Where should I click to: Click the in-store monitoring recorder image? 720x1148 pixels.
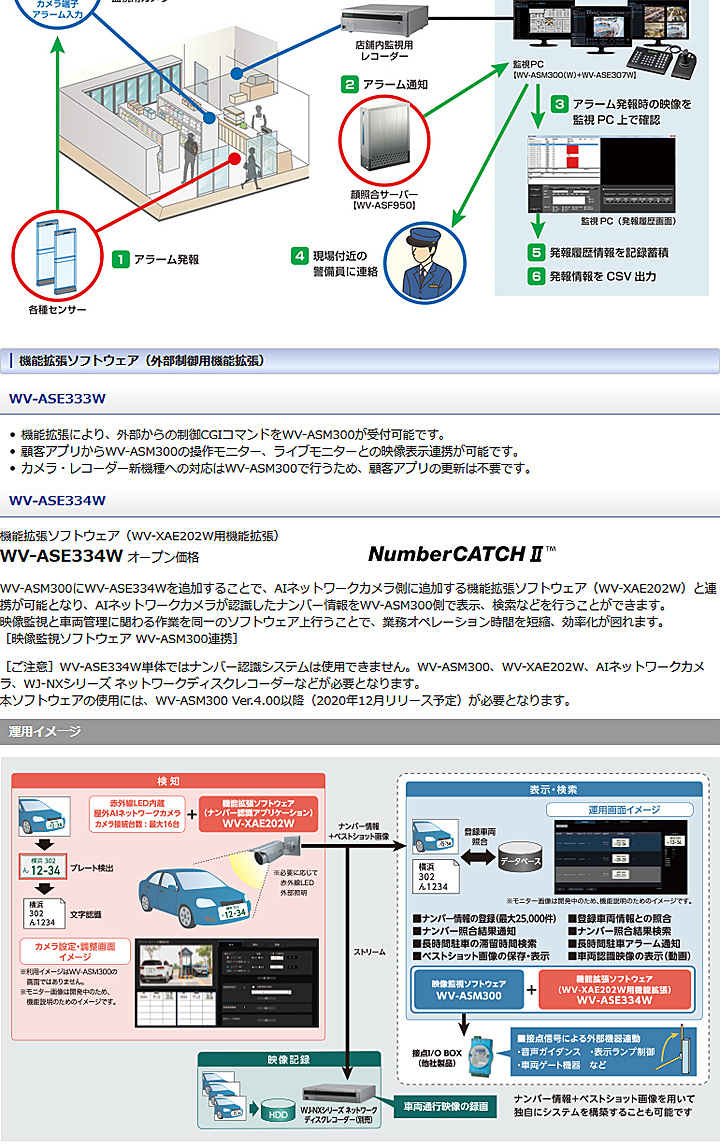[384, 22]
